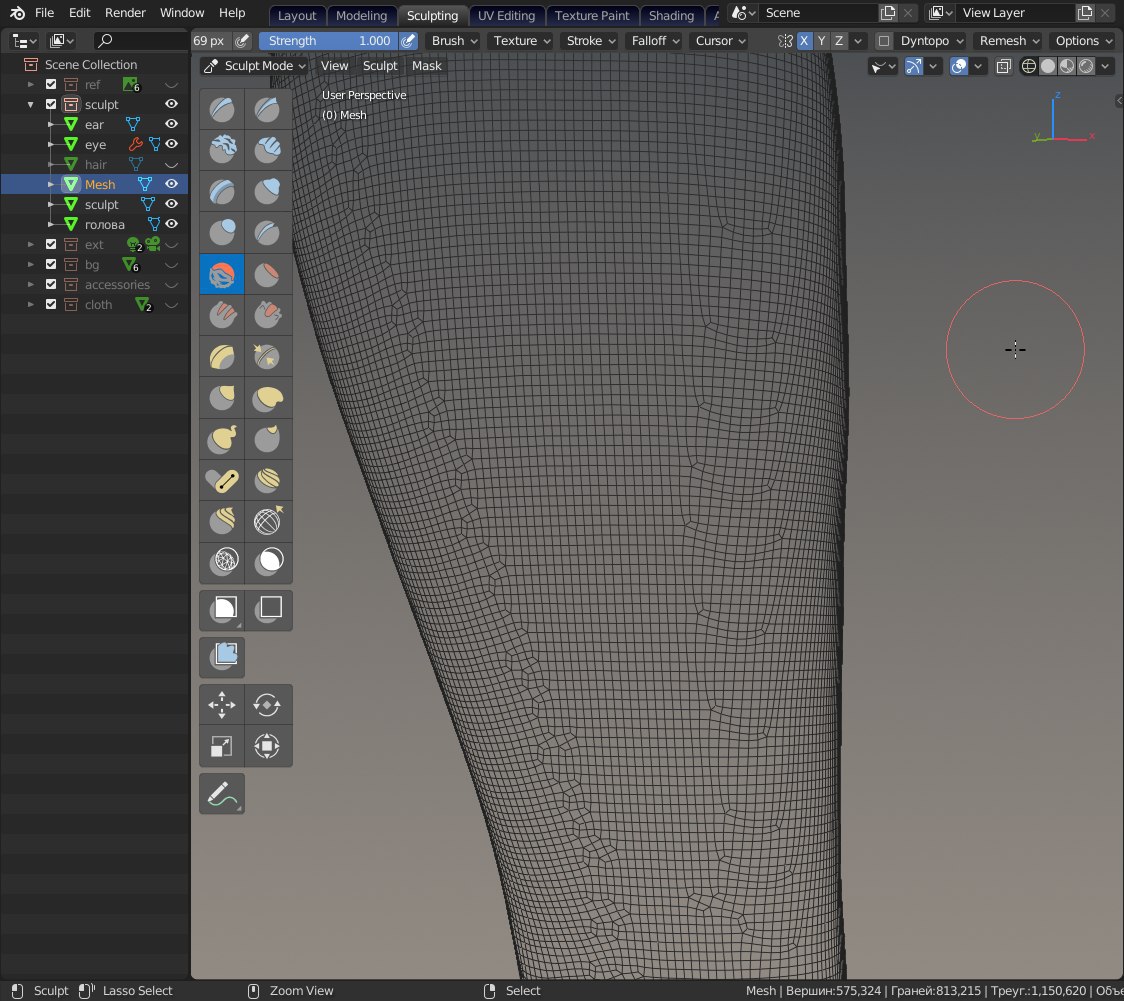Choose the Box Hide tool
Screen dimensions: 1124x1001
tap(267, 609)
